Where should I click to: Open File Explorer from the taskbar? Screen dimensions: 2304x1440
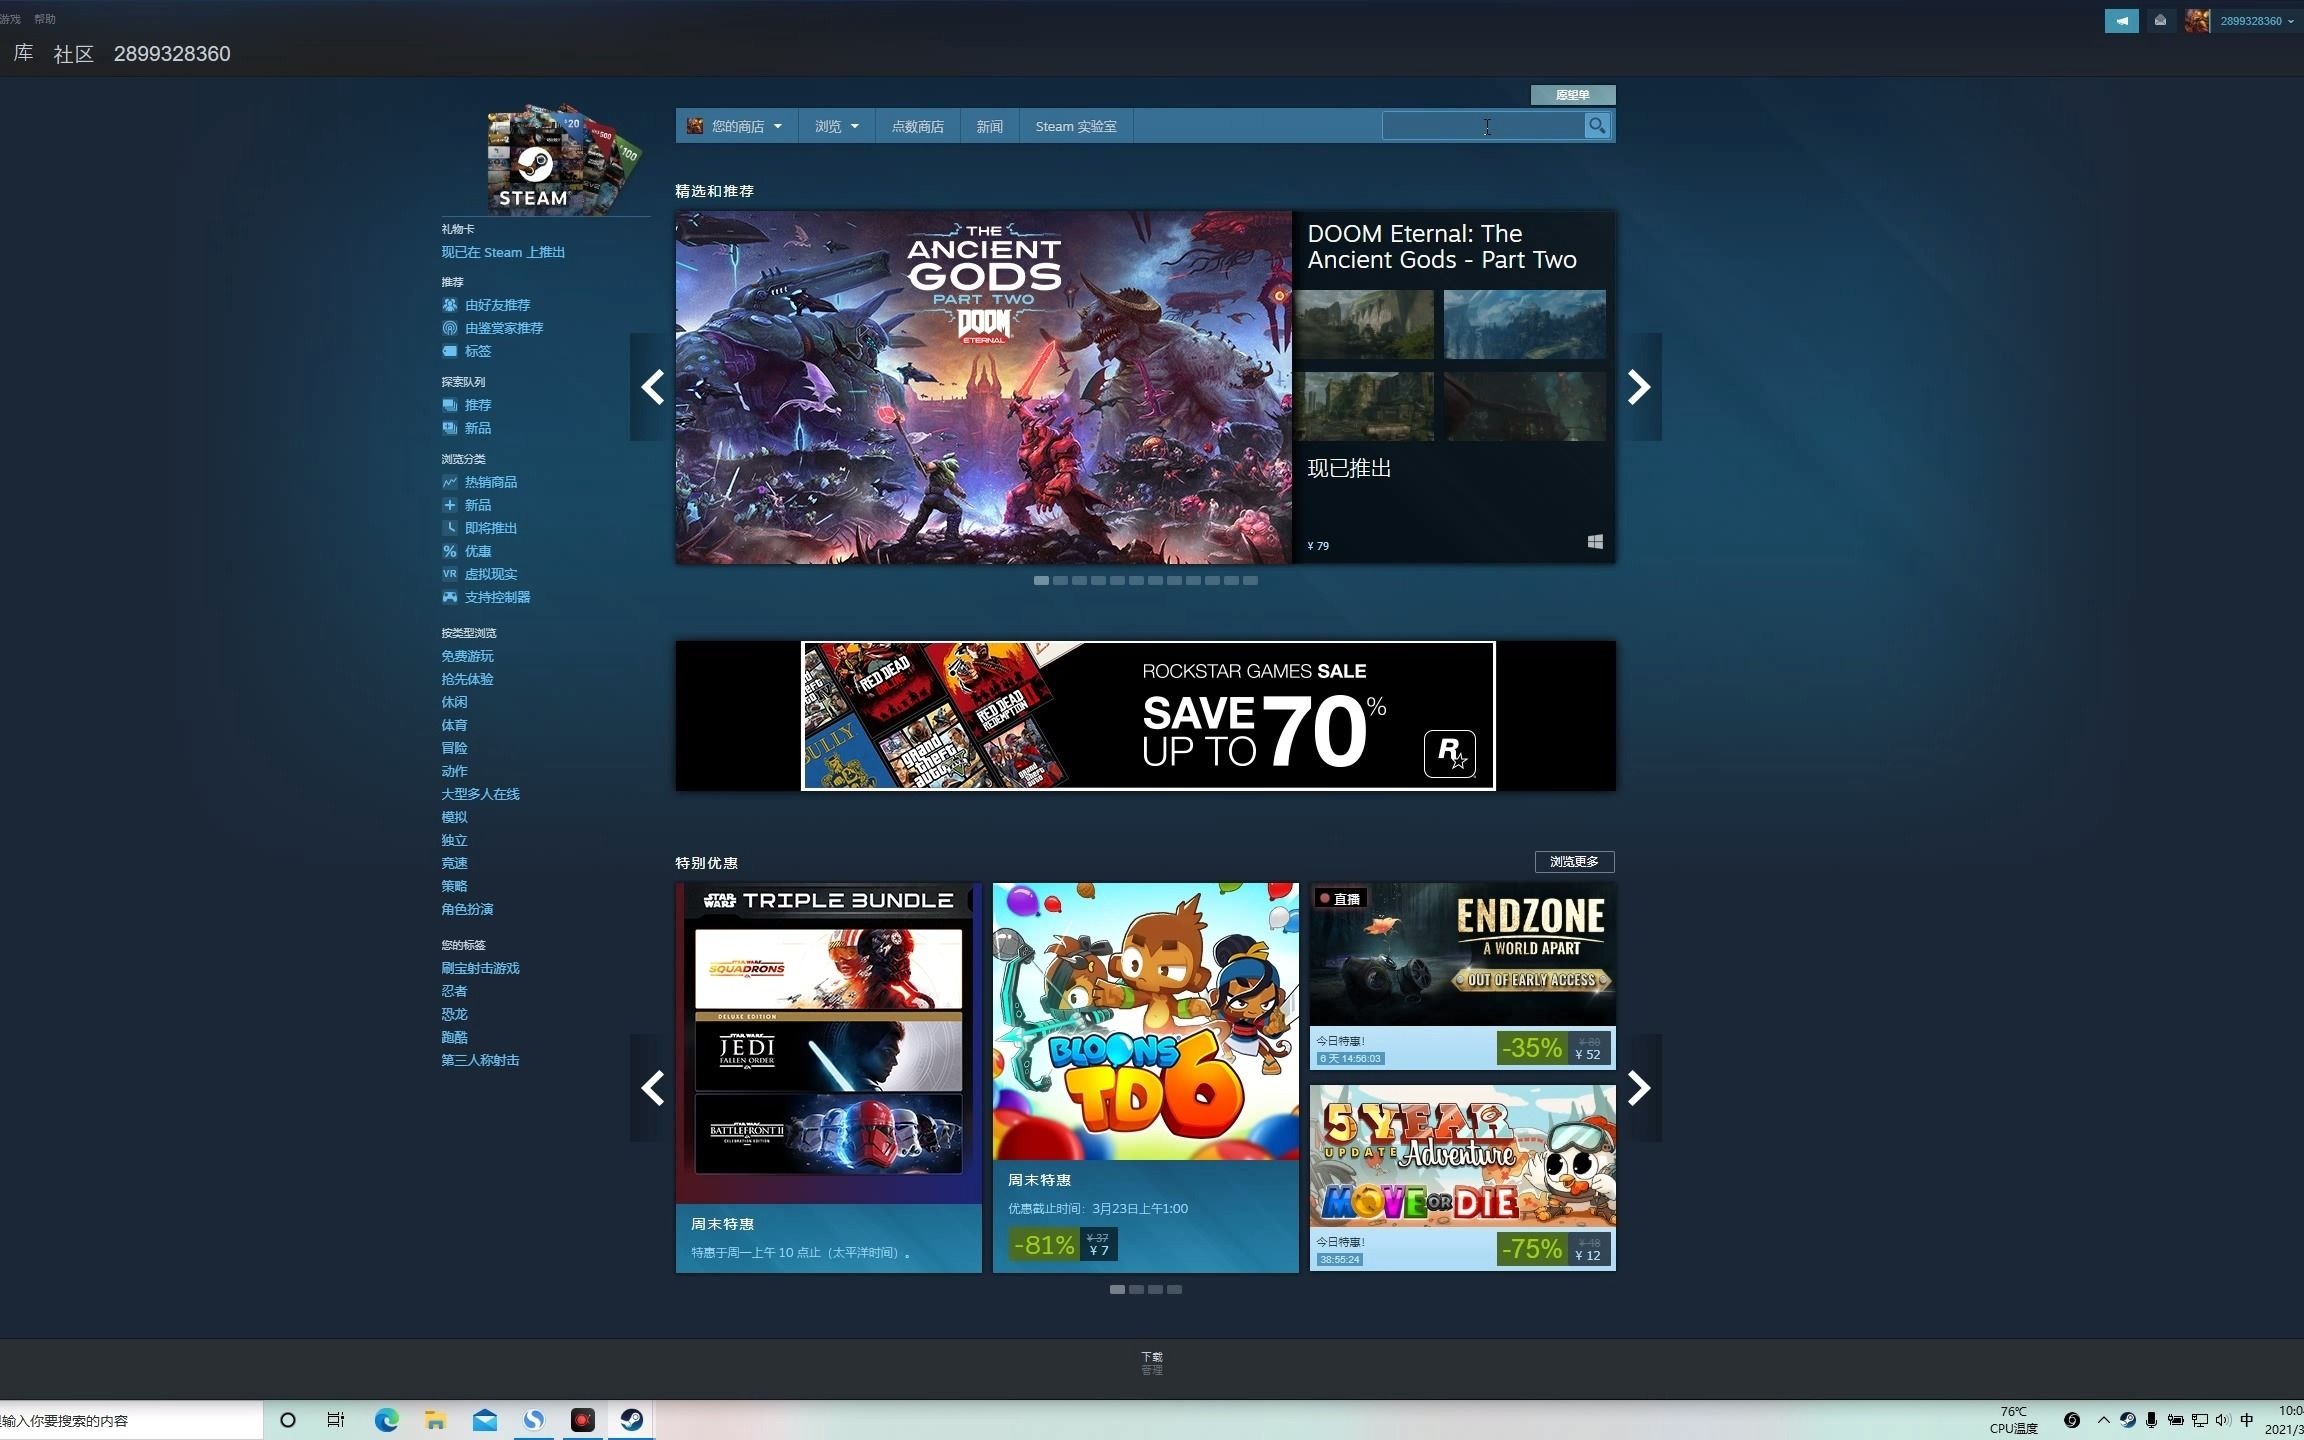tap(435, 1420)
